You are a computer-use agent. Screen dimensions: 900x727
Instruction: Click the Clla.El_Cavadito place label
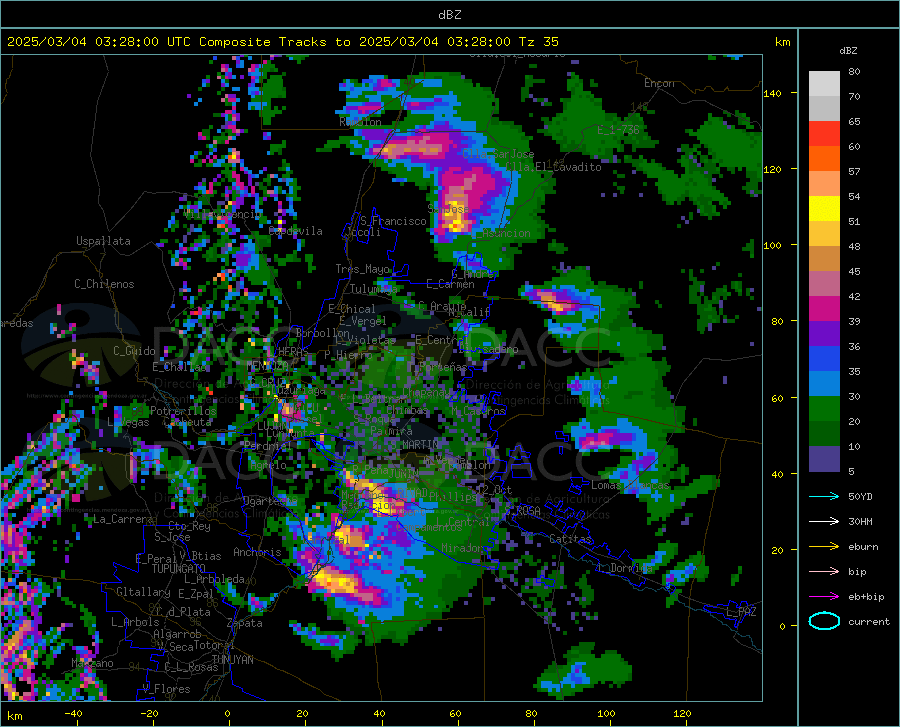click(553, 167)
